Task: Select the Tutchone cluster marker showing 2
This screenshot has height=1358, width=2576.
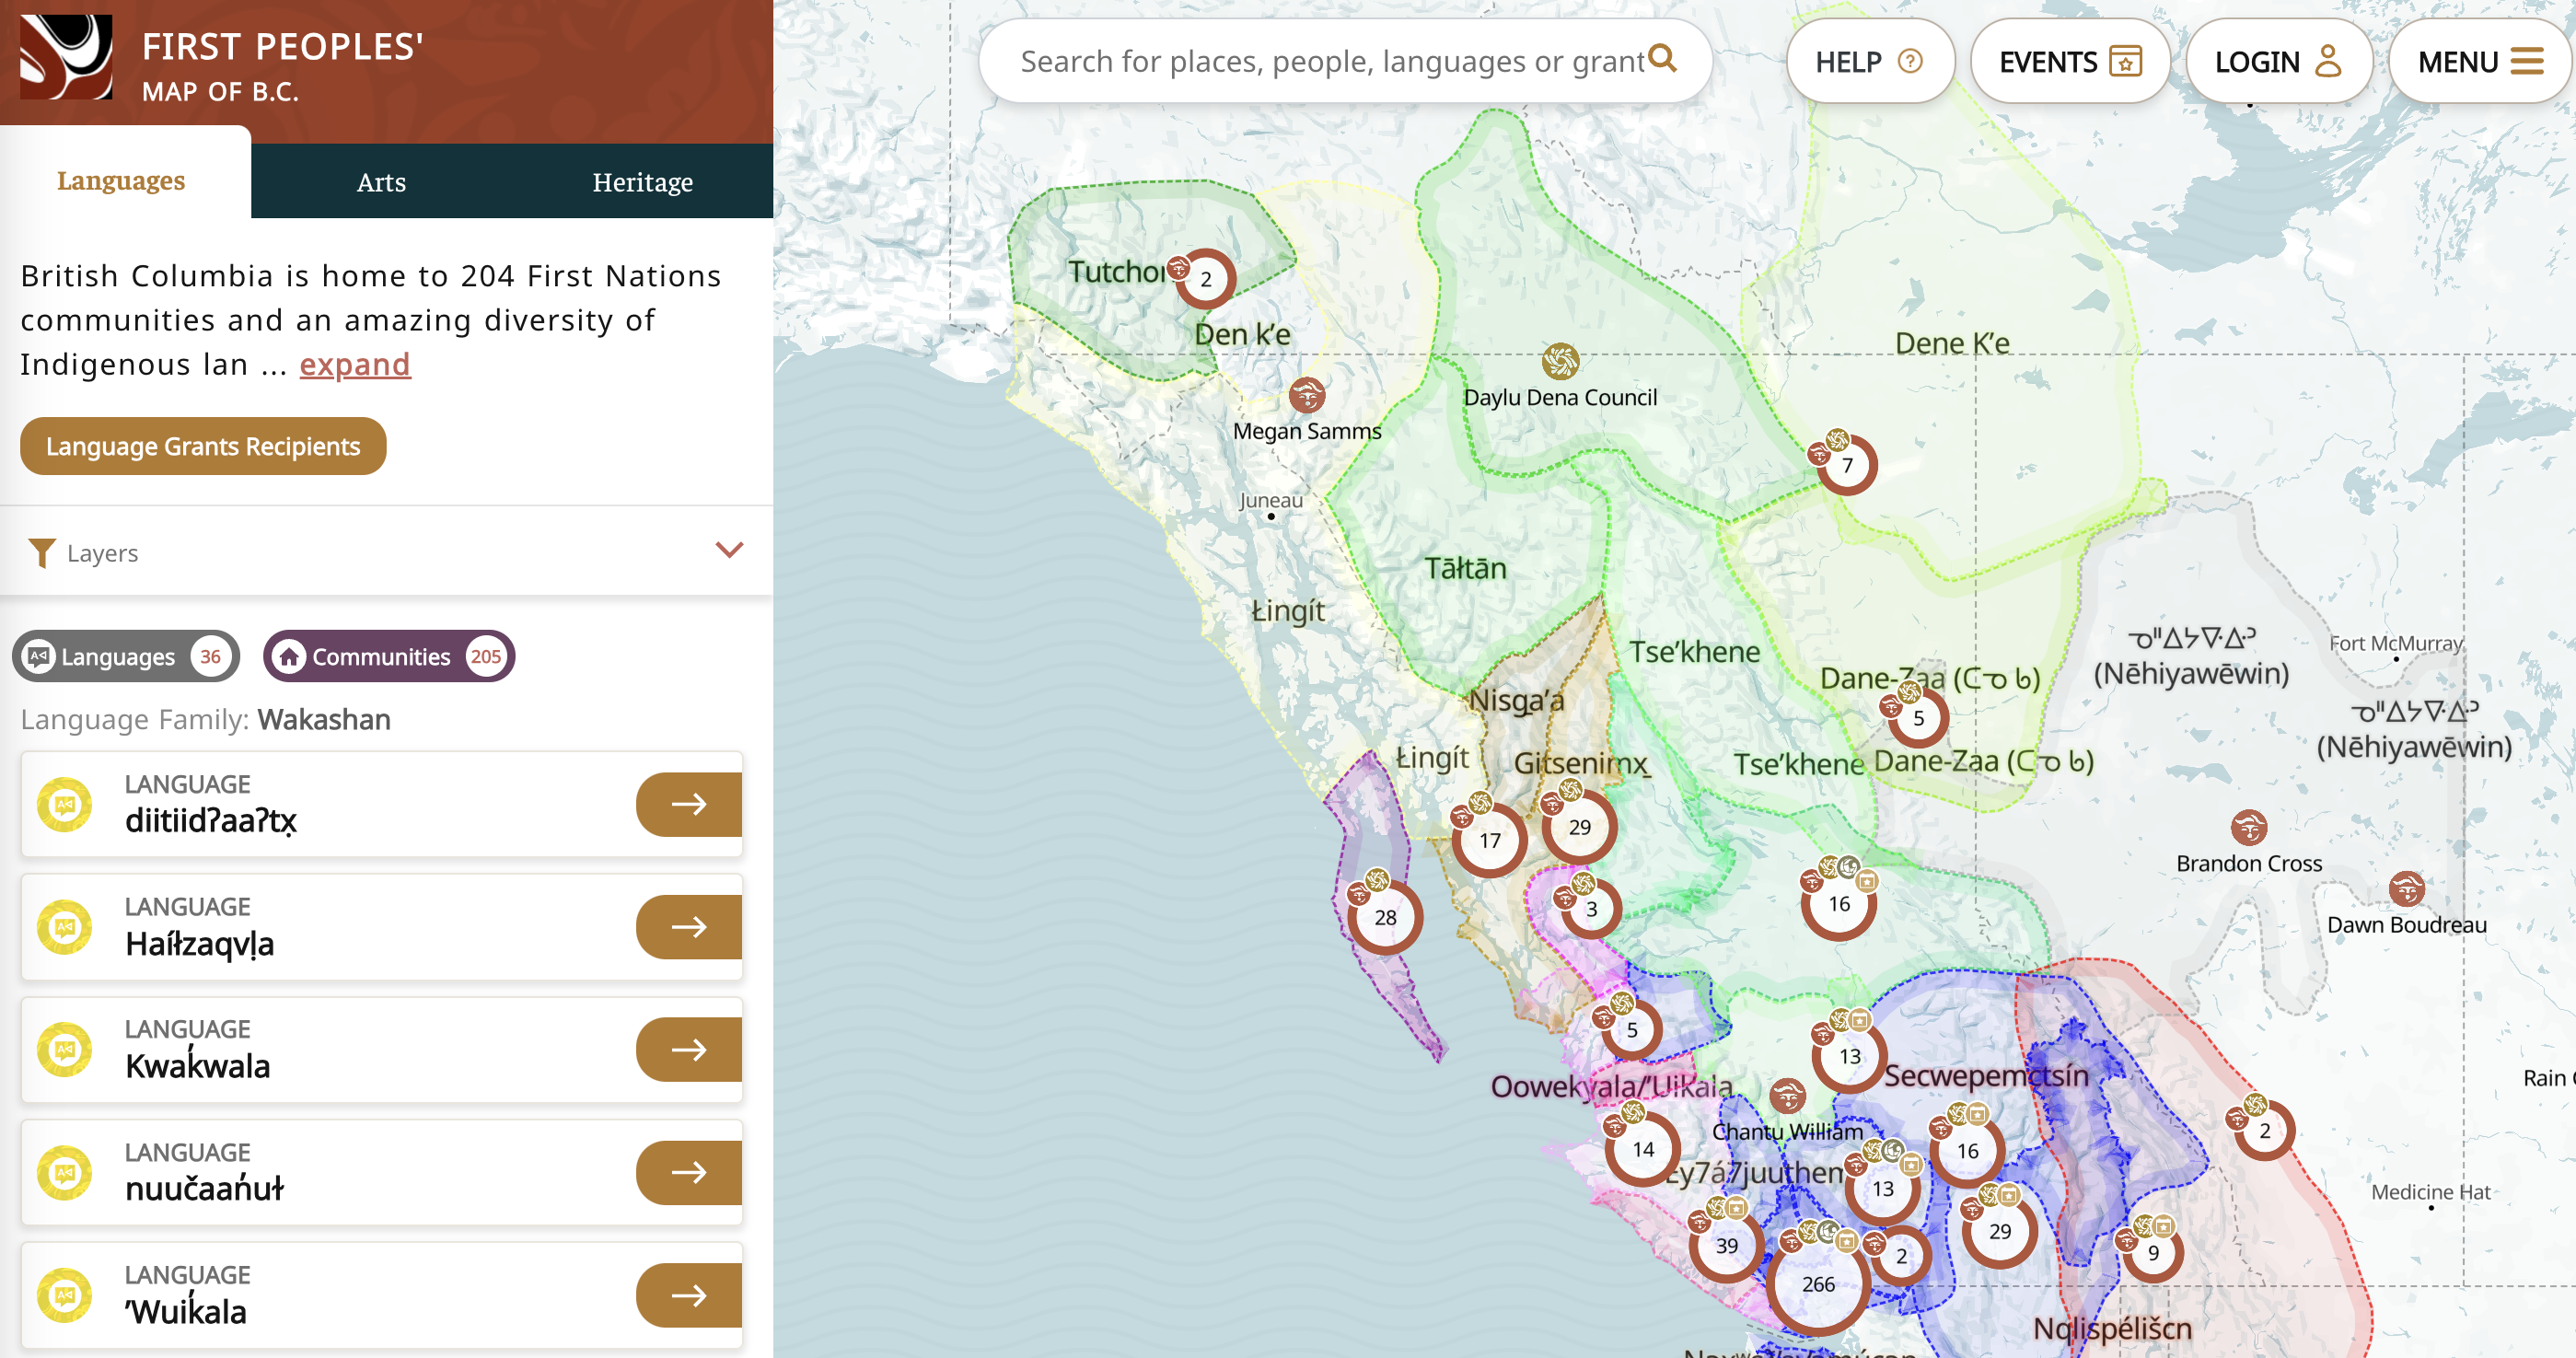Action: click(x=1205, y=279)
